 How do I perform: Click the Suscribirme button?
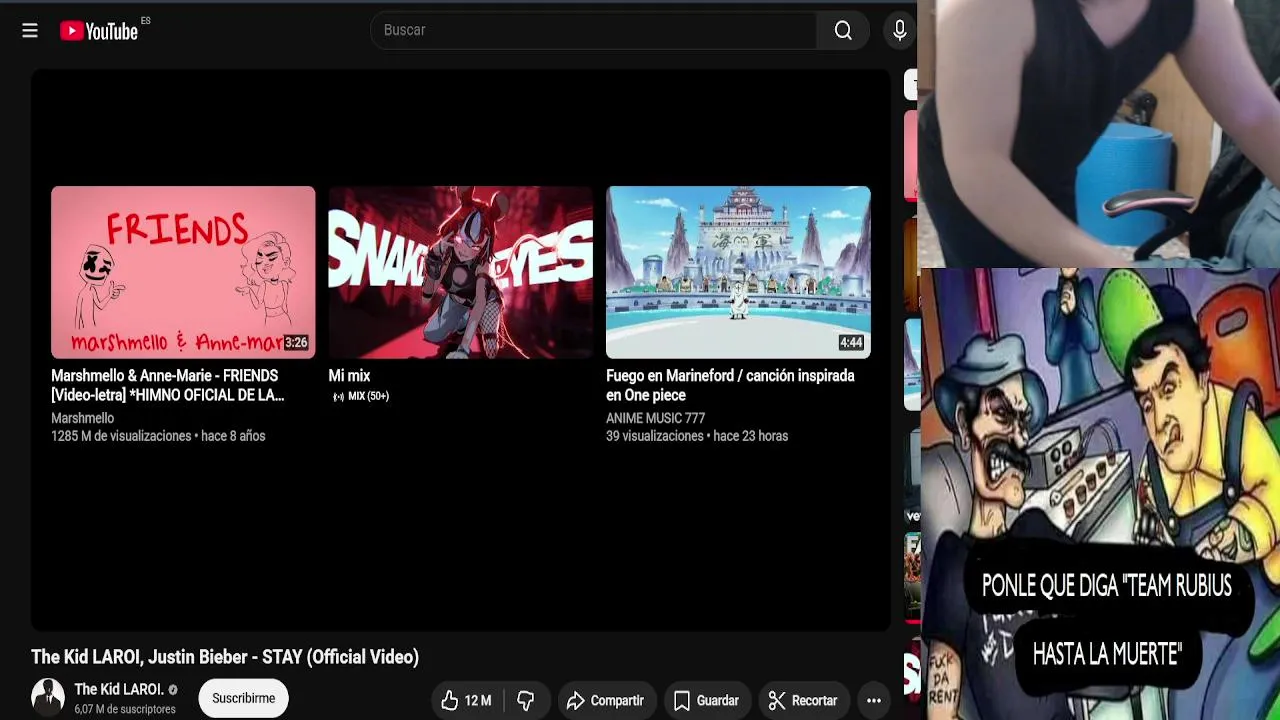(x=243, y=698)
